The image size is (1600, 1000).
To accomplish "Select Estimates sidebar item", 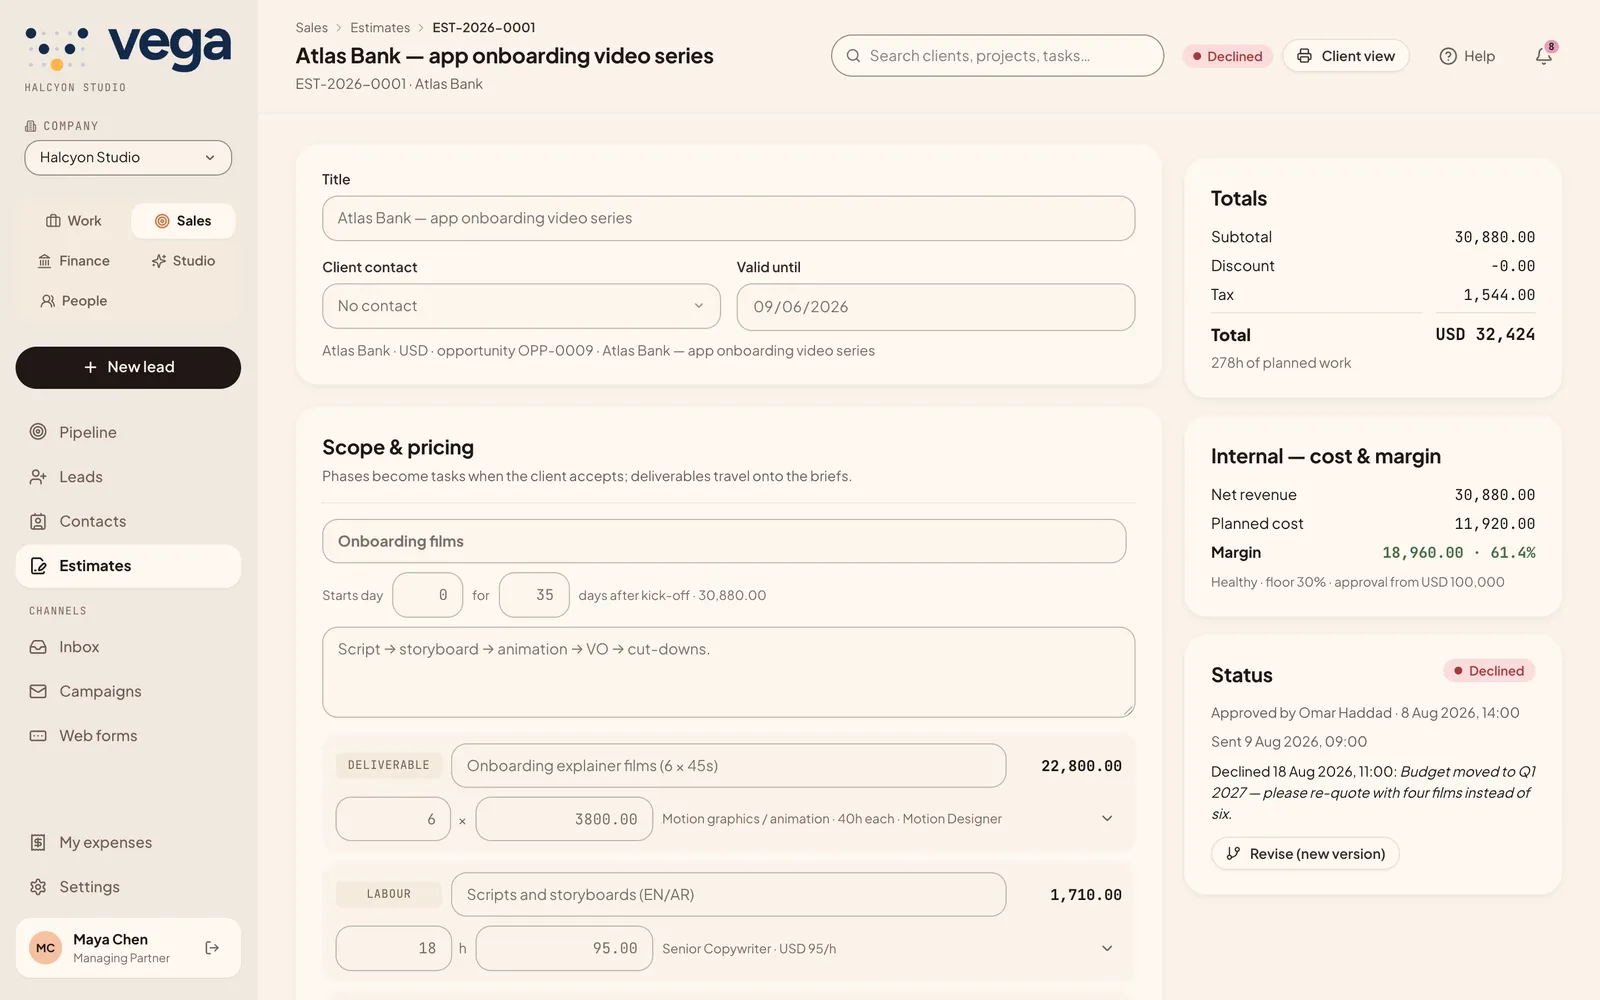I will tap(128, 566).
